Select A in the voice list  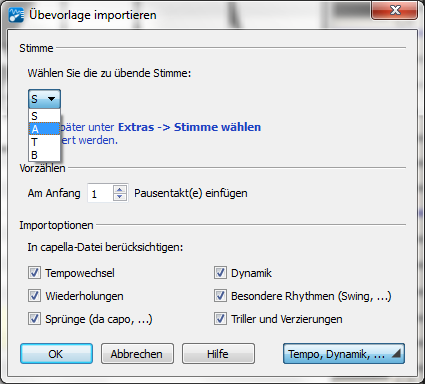click(x=44, y=129)
